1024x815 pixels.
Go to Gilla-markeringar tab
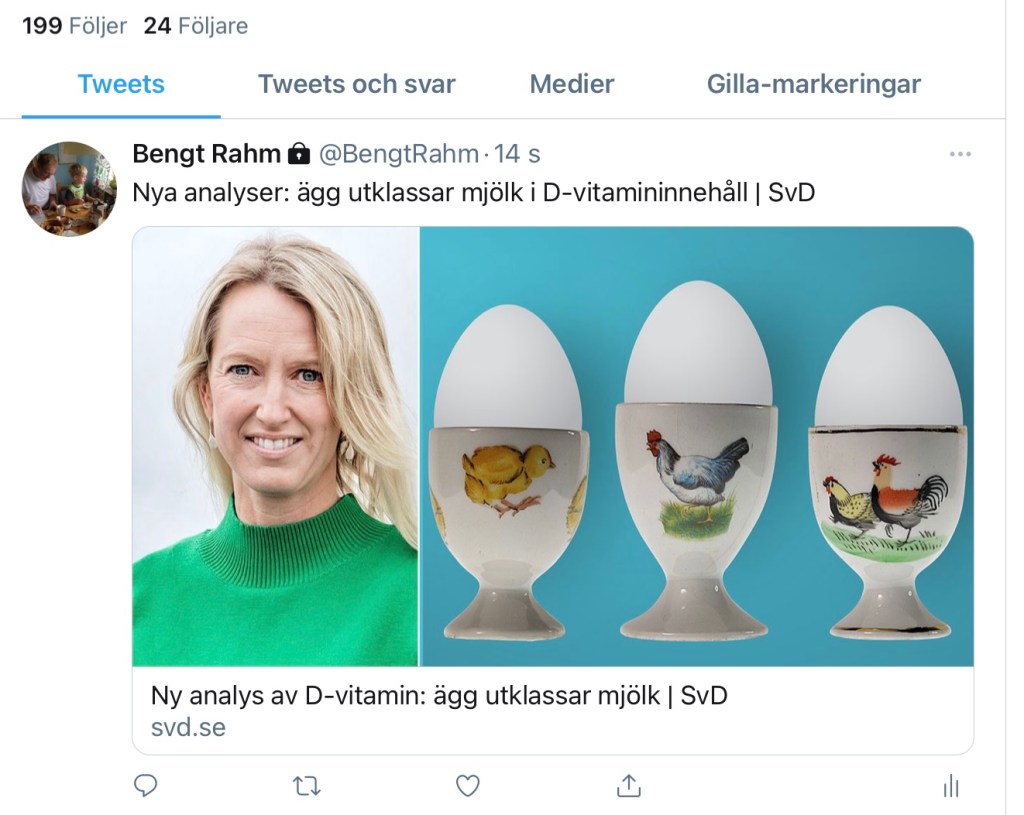[x=813, y=85]
